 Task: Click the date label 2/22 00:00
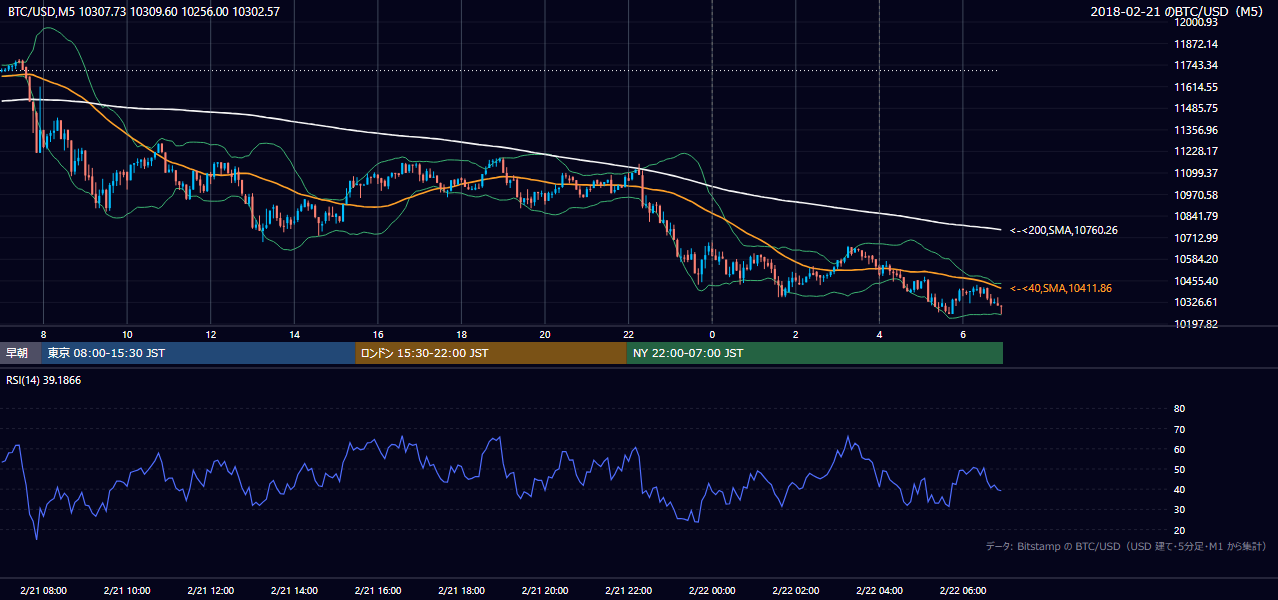pos(712,591)
